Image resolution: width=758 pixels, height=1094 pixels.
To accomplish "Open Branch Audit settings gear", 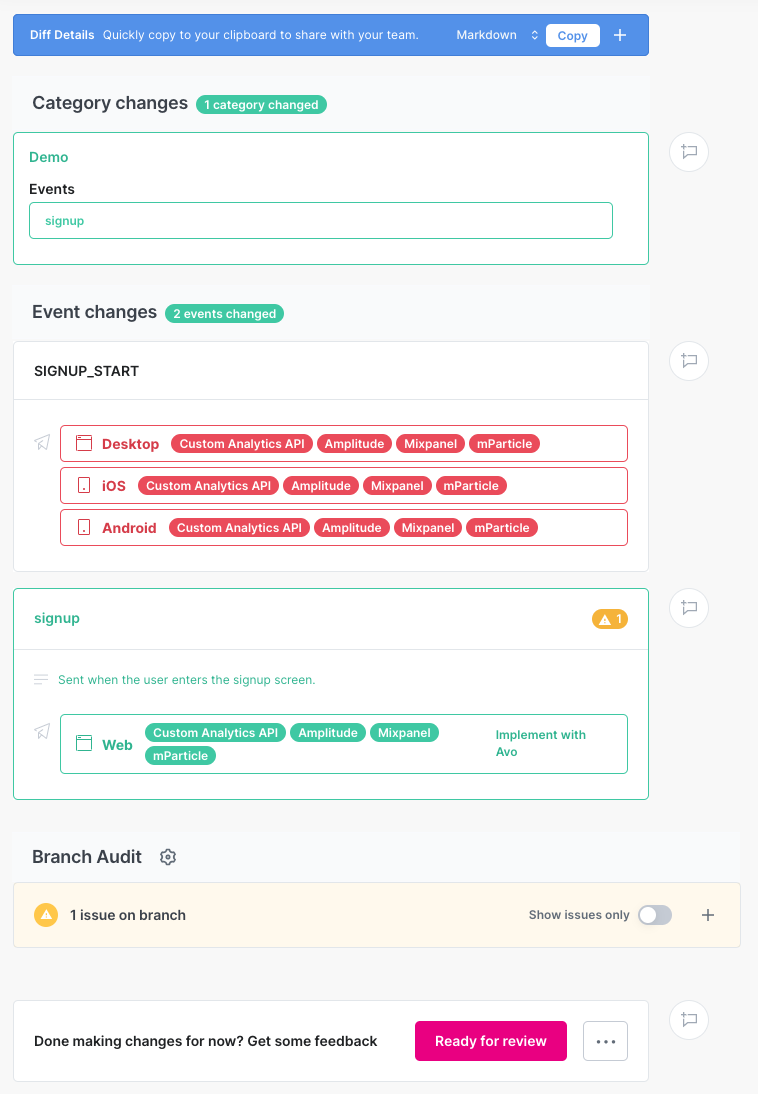I will point(168,857).
